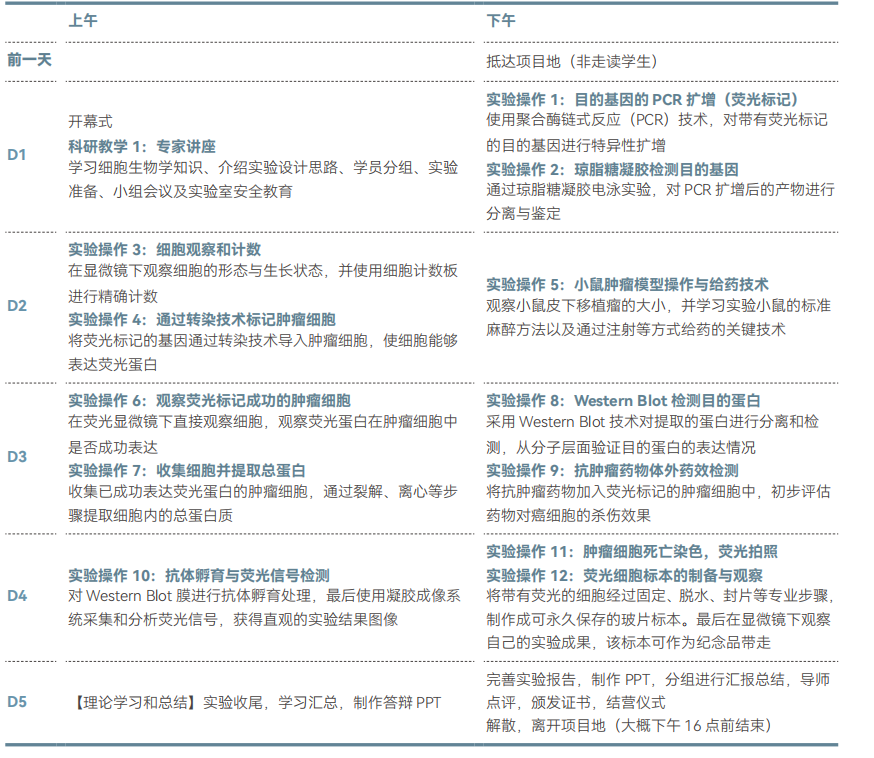Image resolution: width=874 pixels, height=758 pixels.
Task: Click the 实验操作 3：细胞观察和计数 heading
Action: (164, 250)
